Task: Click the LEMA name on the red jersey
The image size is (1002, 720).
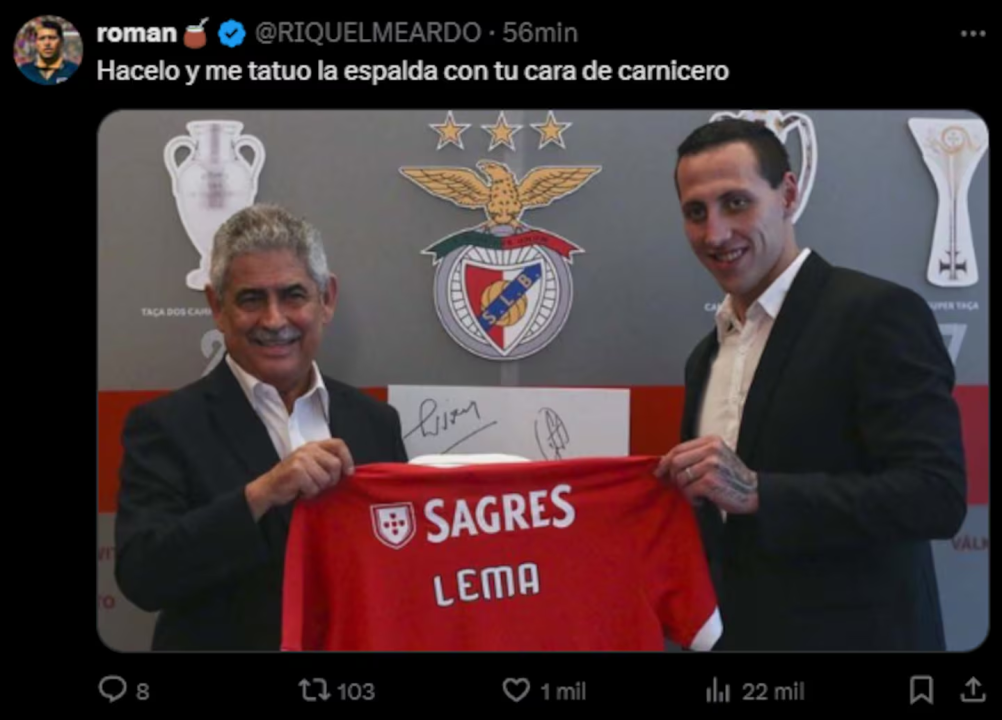Action: pos(486,584)
